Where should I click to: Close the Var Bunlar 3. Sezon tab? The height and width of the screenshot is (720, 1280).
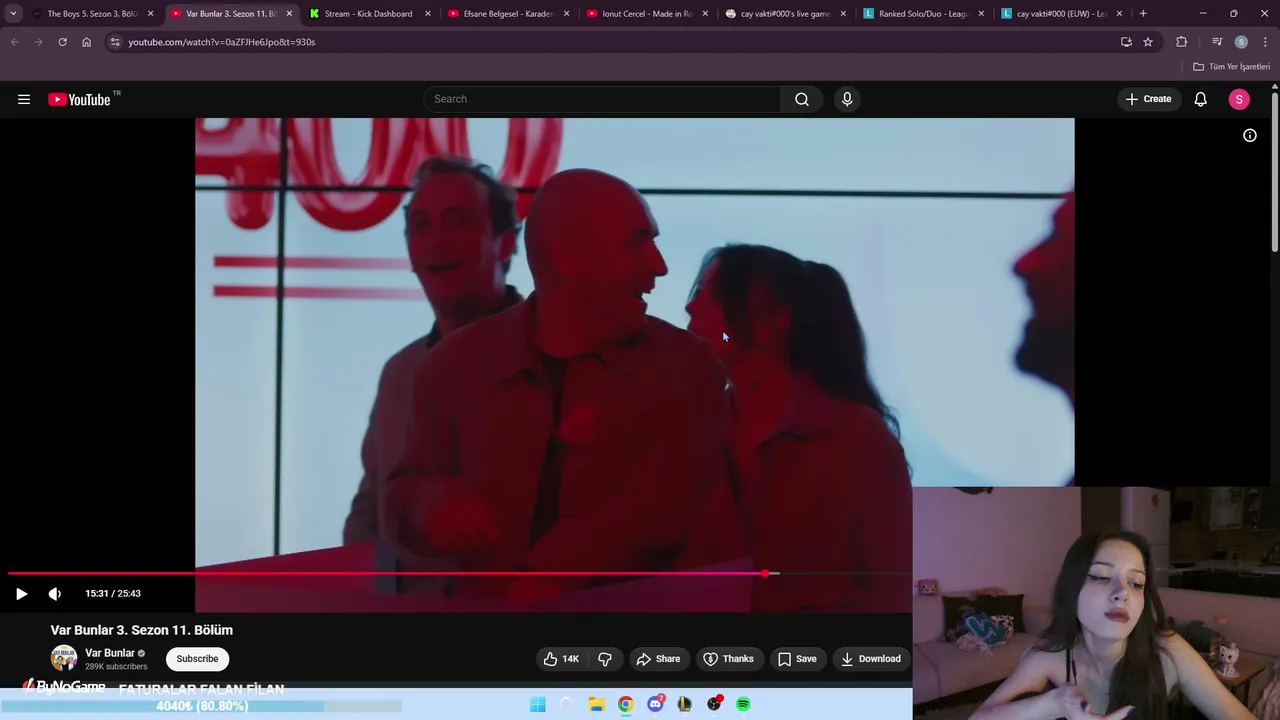pyautogui.click(x=289, y=14)
